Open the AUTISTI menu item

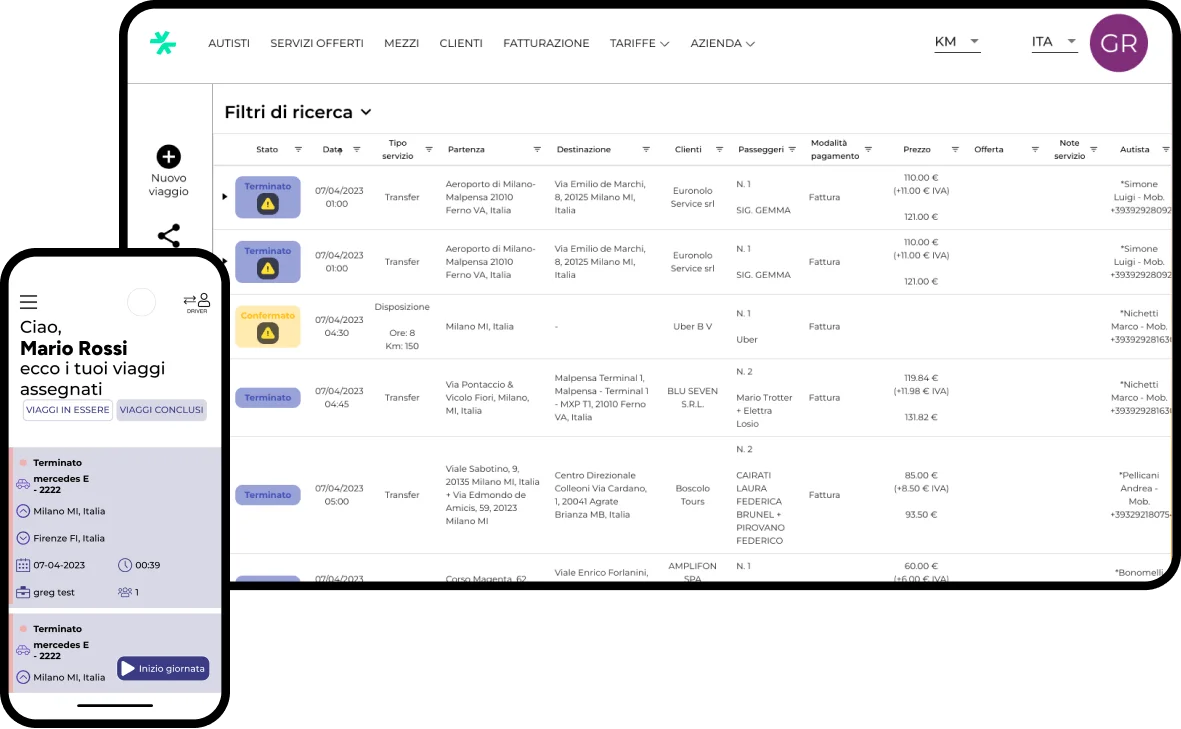pos(229,43)
